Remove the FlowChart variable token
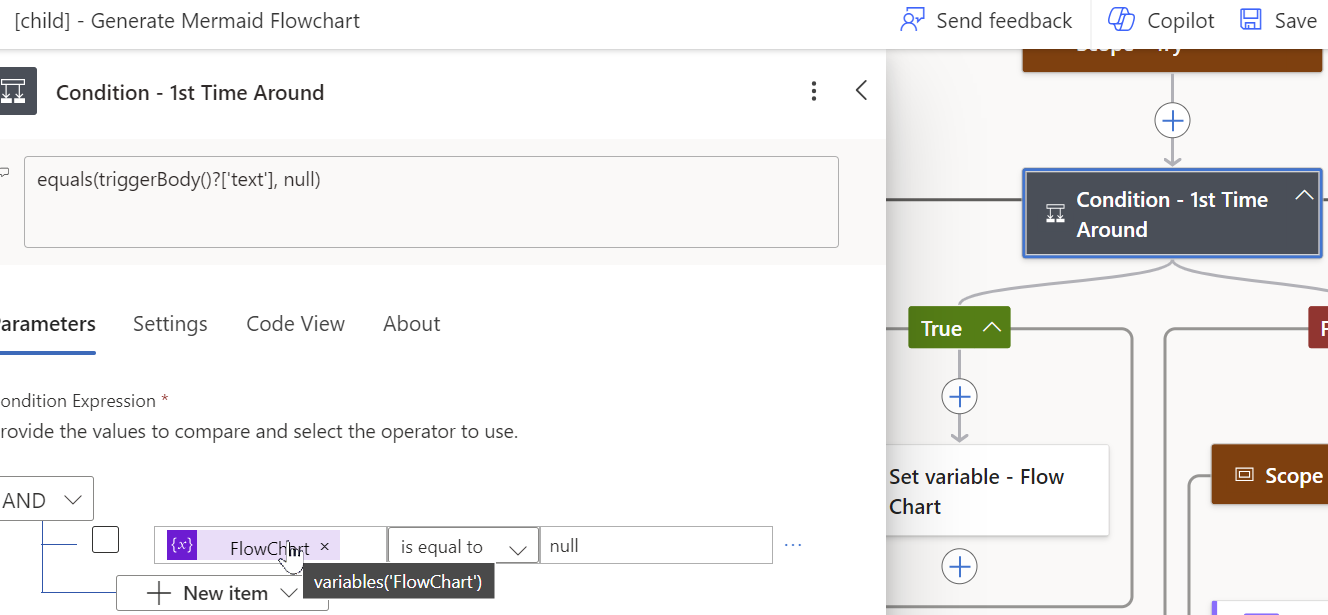Image resolution: width=1328 pixels, height=615 pixels. (x=324, y=547)
